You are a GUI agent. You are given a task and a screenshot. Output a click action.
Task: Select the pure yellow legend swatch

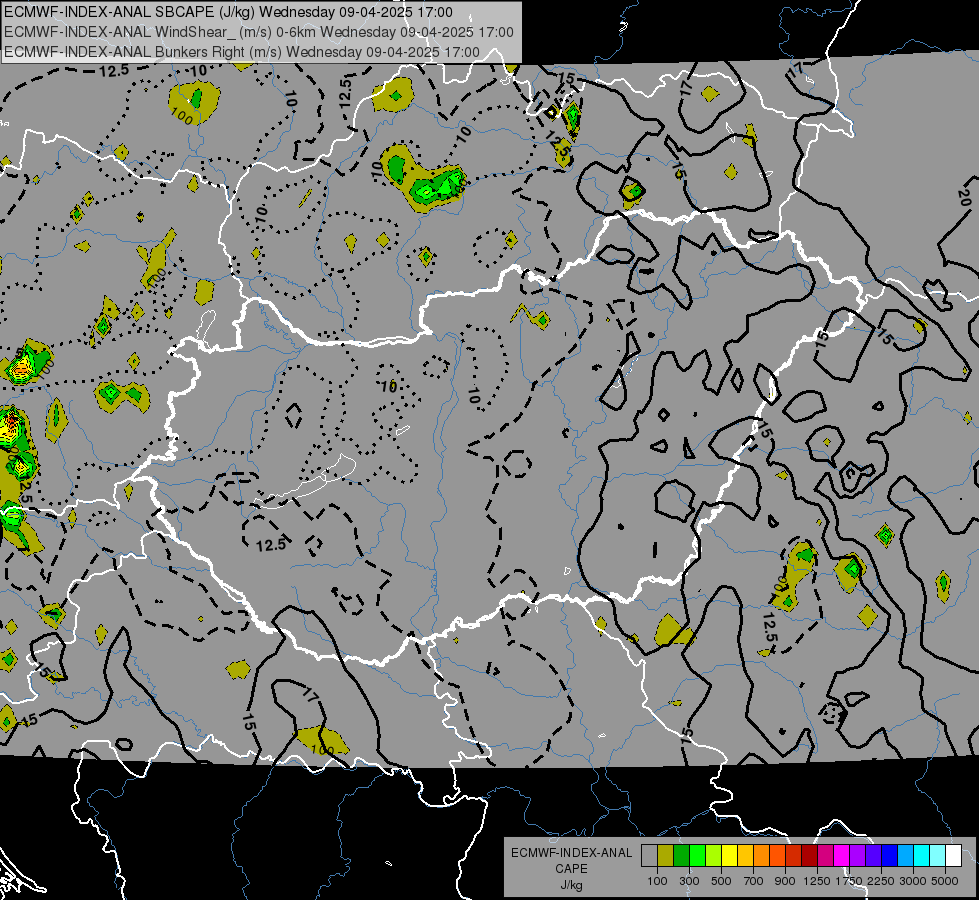(x=729, y=856)
